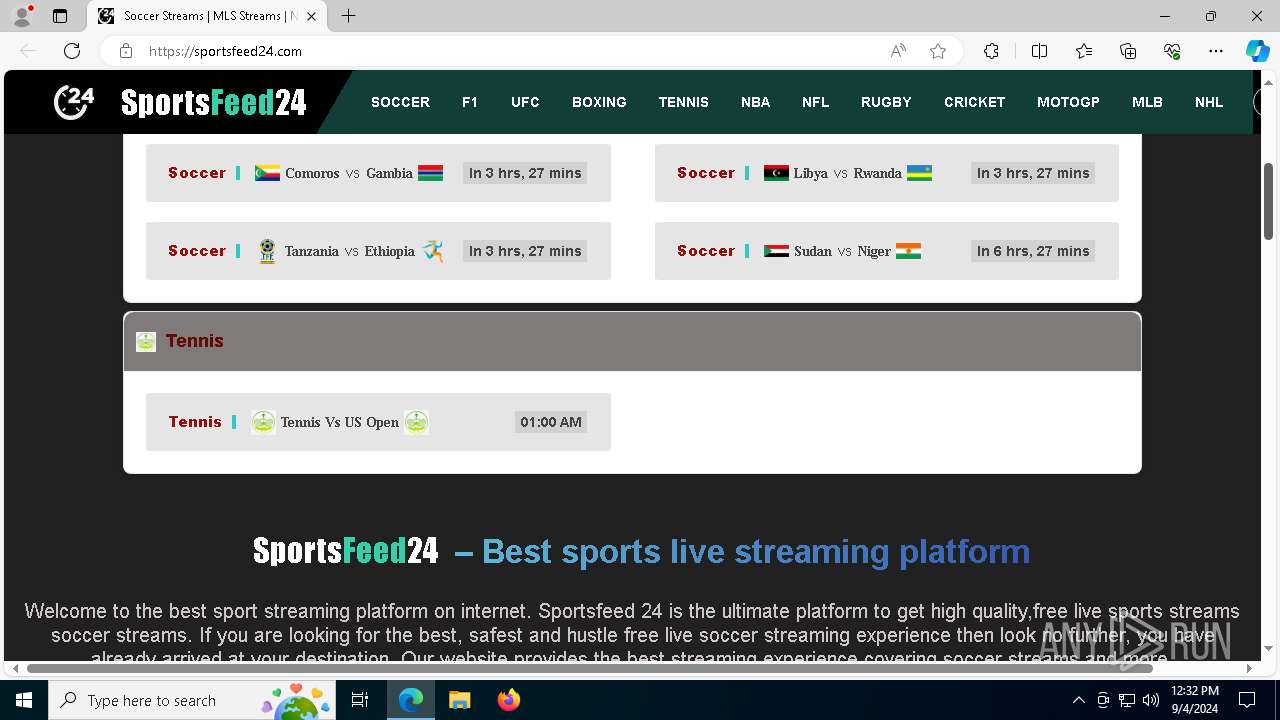Viewport: 1280px width, 720px height.
Task: Open Settings and more ellipsis menu
Action: coord(1216,51)
